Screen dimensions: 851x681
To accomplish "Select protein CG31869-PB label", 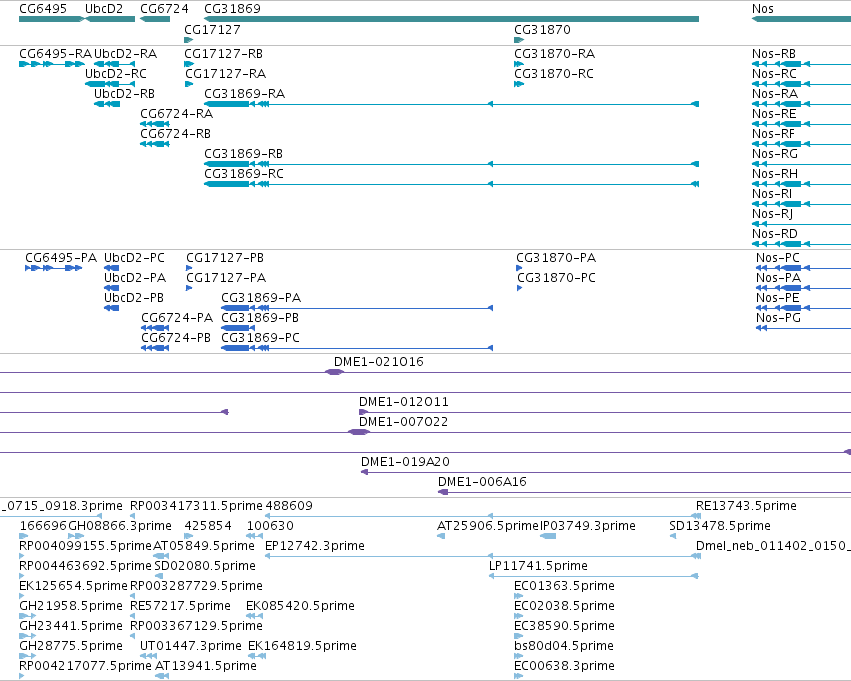I will [x=260, y=318].
